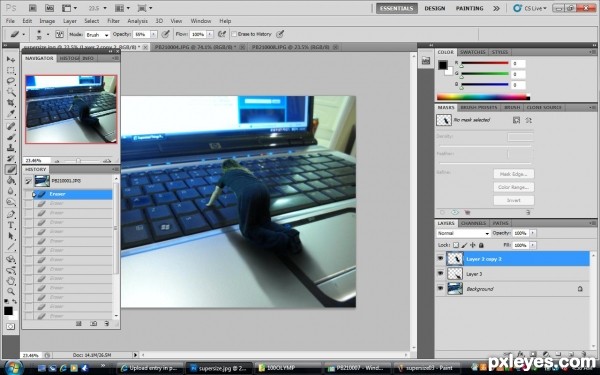
Task: Toggle lock position
Action: pos(473,245)
